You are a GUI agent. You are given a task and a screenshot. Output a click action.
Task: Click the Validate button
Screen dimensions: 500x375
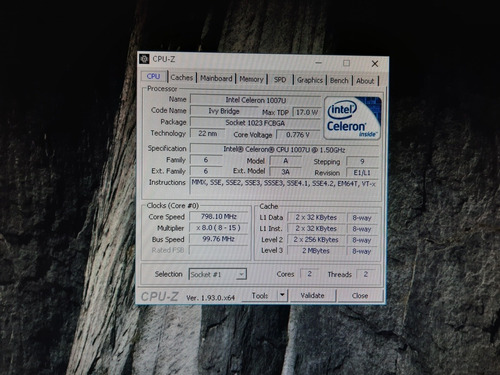tap(312, 295)
